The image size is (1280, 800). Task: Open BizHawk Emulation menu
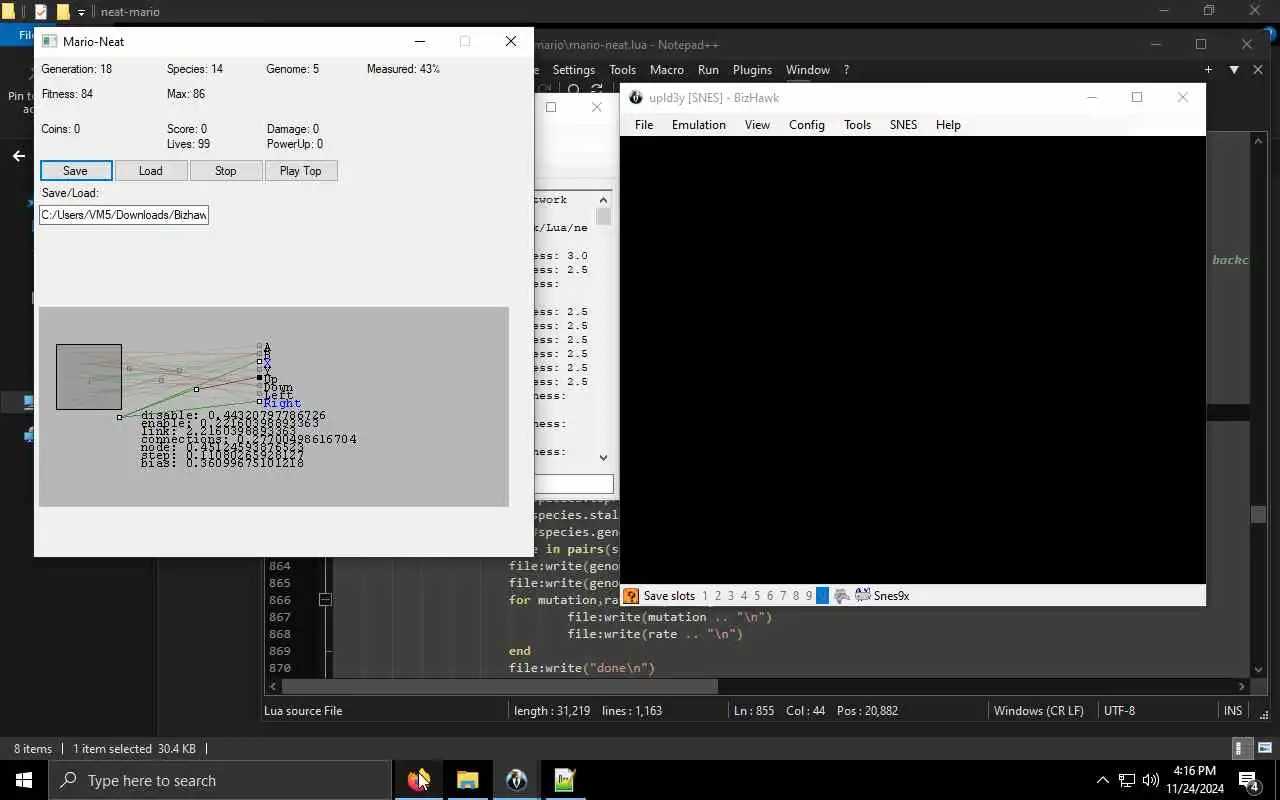(x=699, y=125)
